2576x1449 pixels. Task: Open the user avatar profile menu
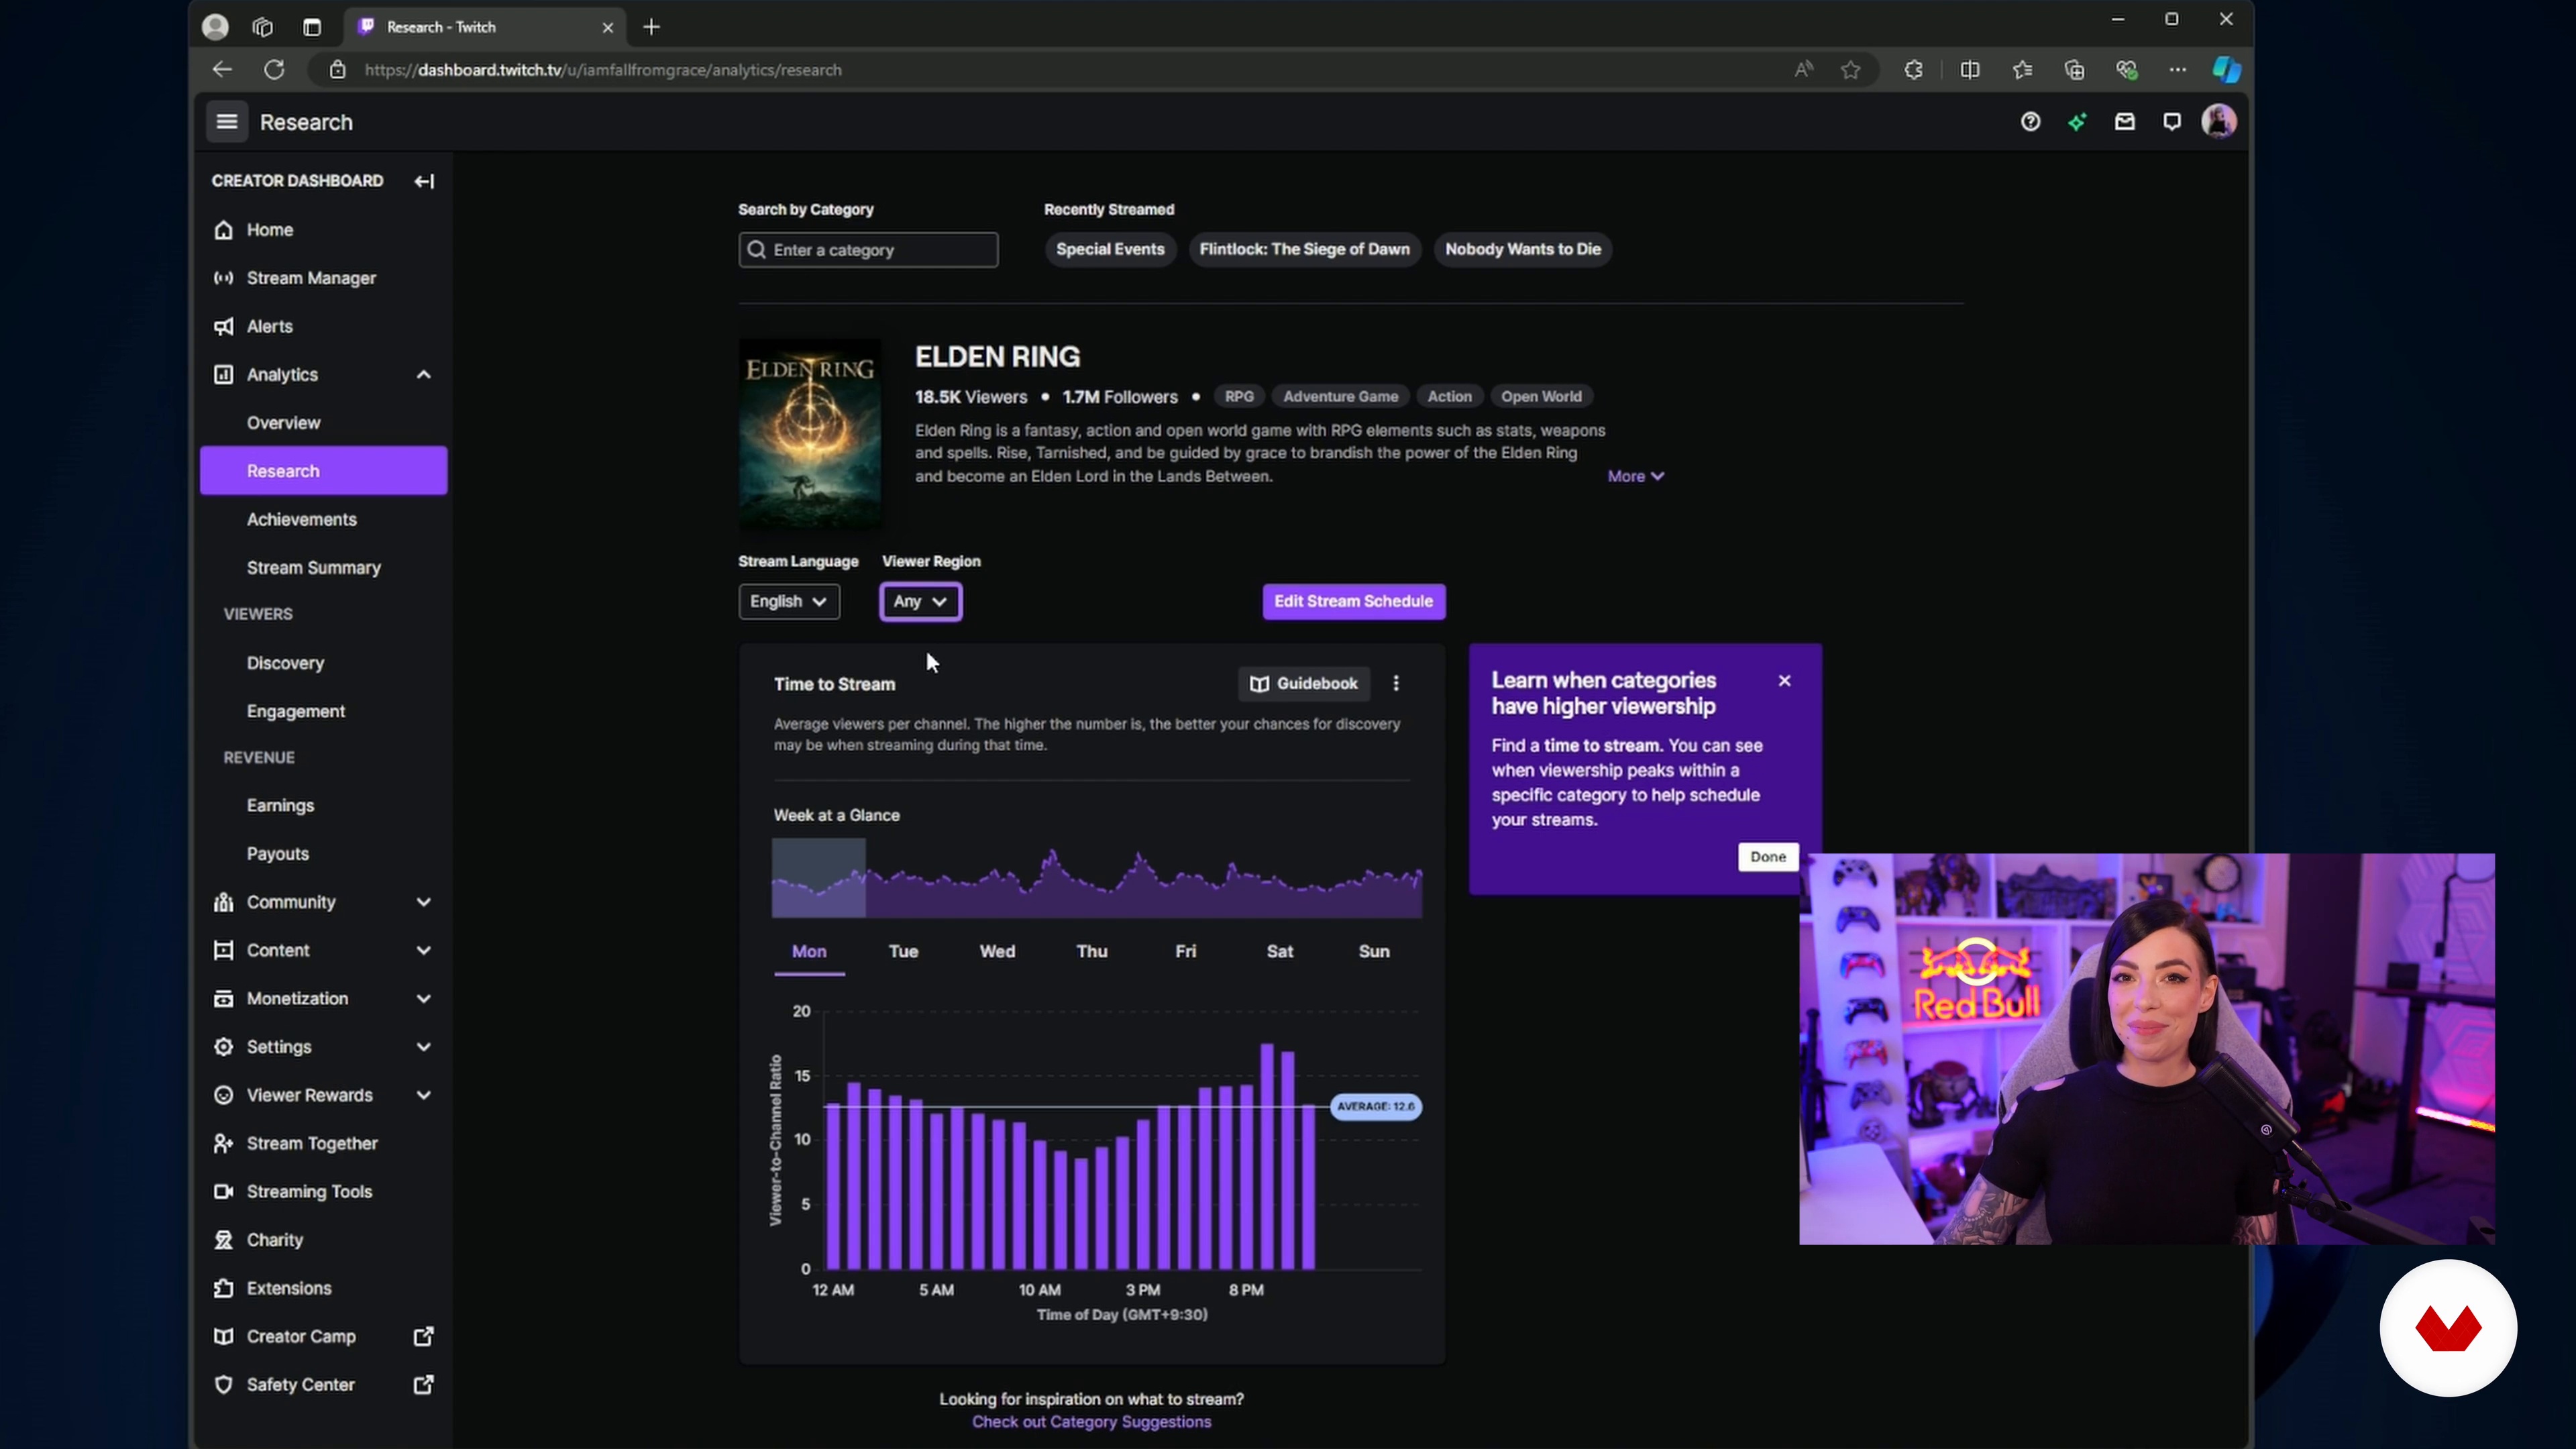click(2219, 122)
